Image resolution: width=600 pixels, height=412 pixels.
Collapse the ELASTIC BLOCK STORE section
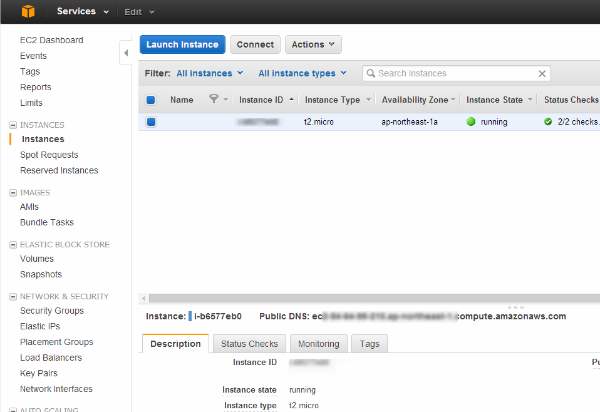13,244
